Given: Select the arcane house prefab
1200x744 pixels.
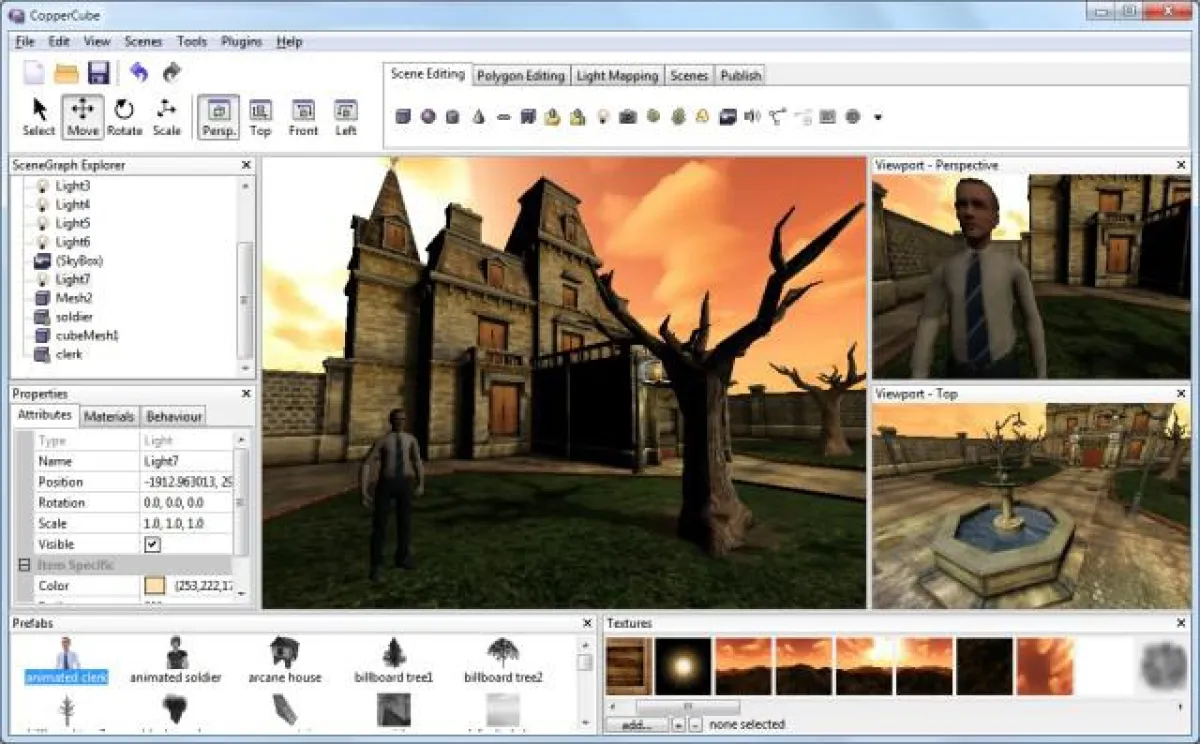Looking at the screenshot, I should click(x=285, y=658).
